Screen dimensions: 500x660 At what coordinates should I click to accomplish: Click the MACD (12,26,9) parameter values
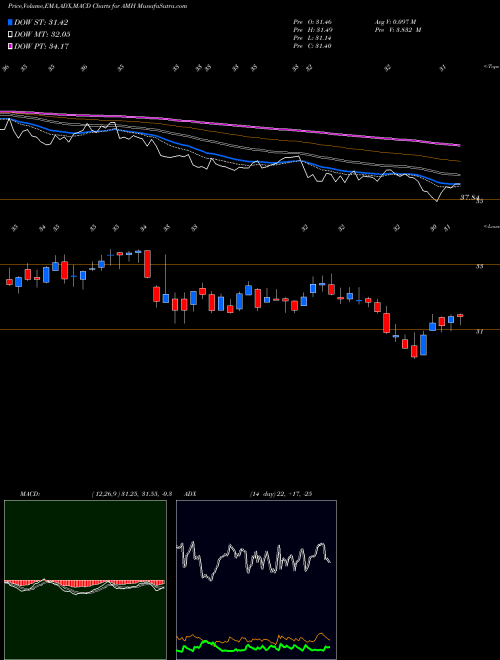pos(132,494)
